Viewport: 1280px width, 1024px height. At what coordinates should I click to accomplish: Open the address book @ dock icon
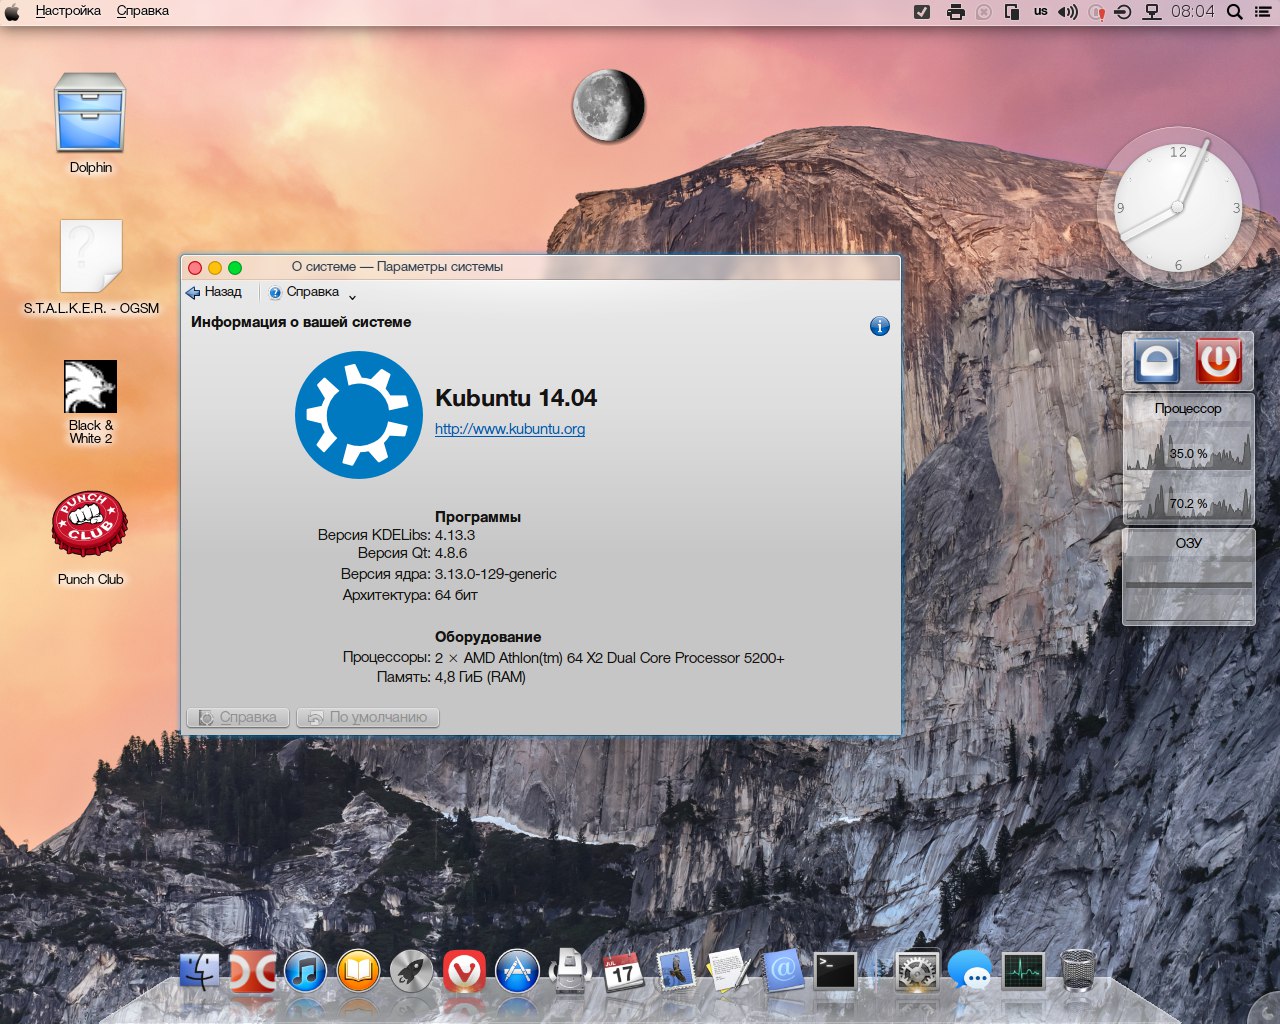tap(782, 971)
